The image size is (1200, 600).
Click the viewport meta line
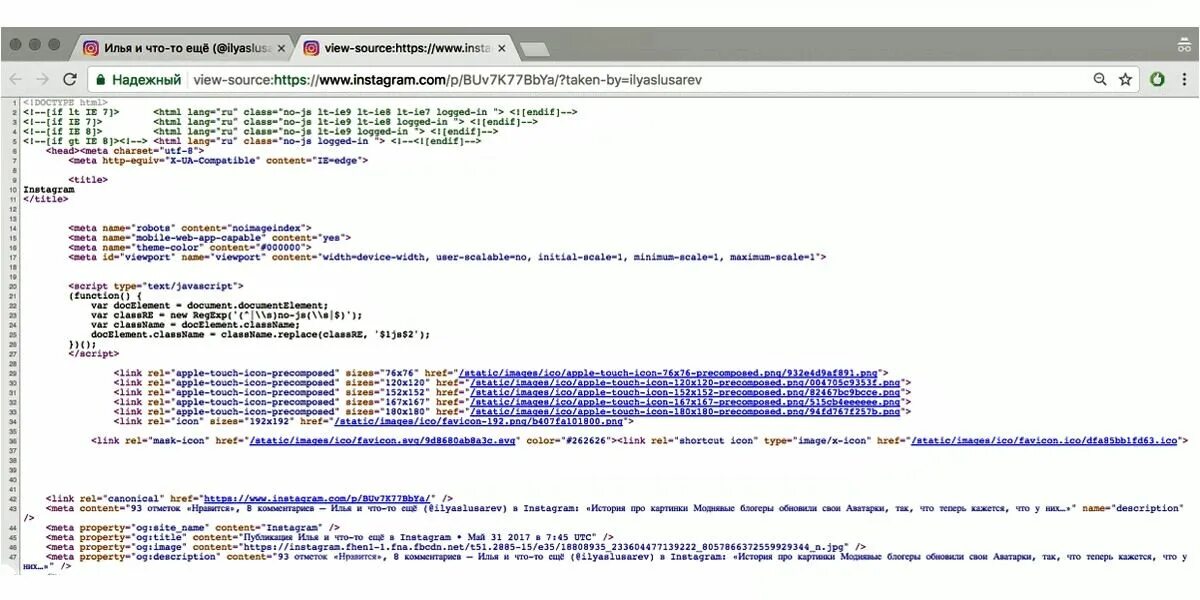tap(448, 257)
